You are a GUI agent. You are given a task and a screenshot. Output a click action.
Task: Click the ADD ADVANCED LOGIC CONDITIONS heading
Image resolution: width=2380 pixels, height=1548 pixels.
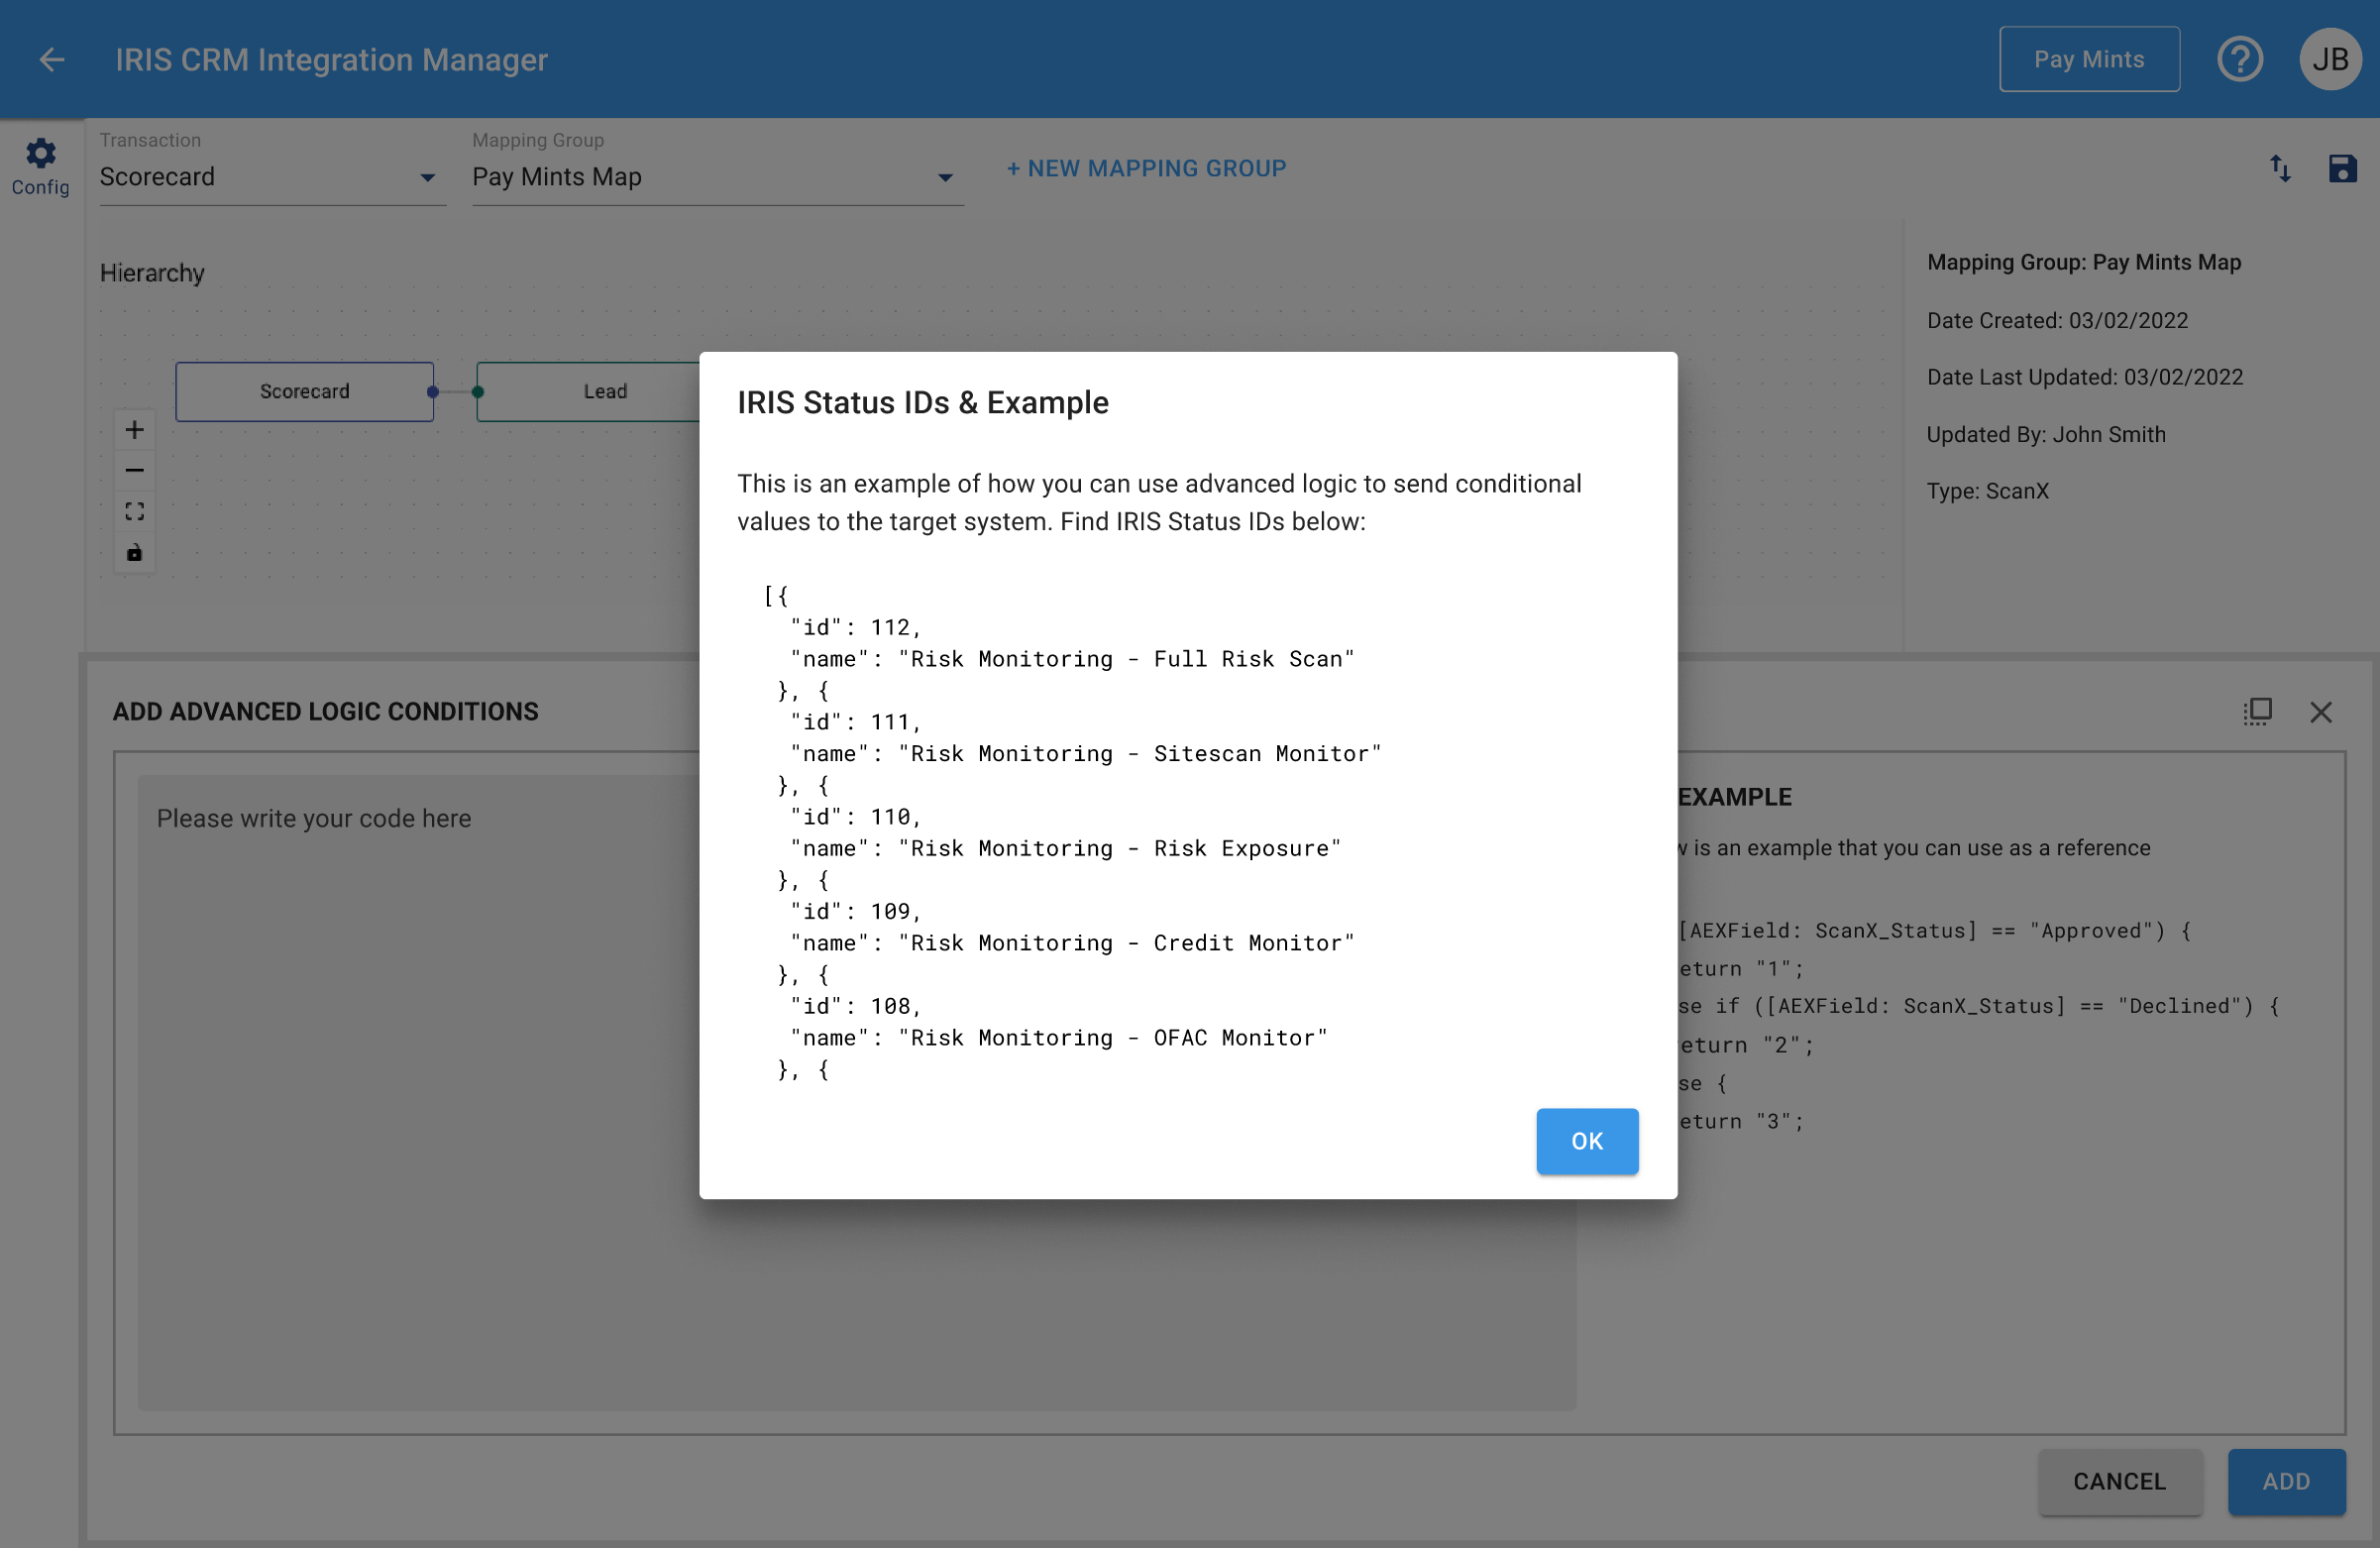325,711
